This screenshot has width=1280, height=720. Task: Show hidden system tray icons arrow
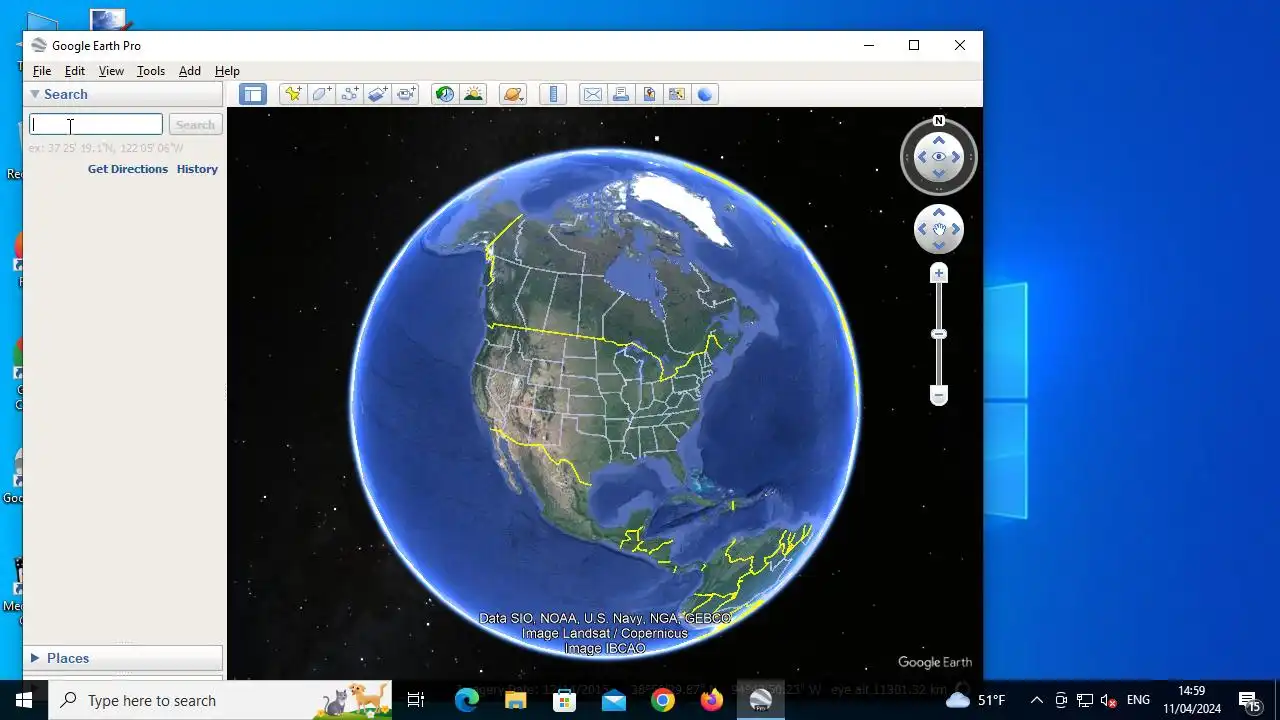tap(1037, 700)
